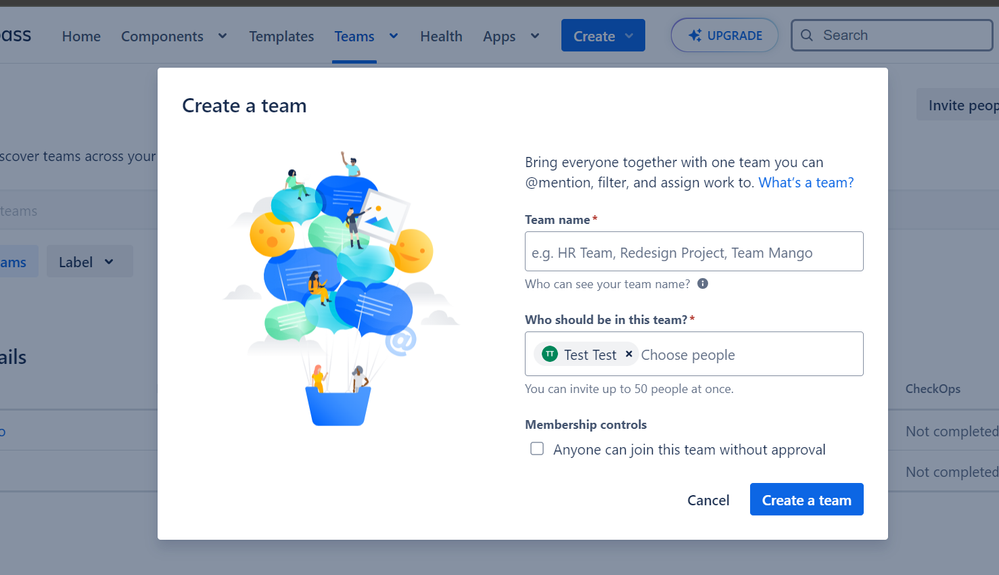
Task: Click the UPGRADE button
Action: coord(724,35)
